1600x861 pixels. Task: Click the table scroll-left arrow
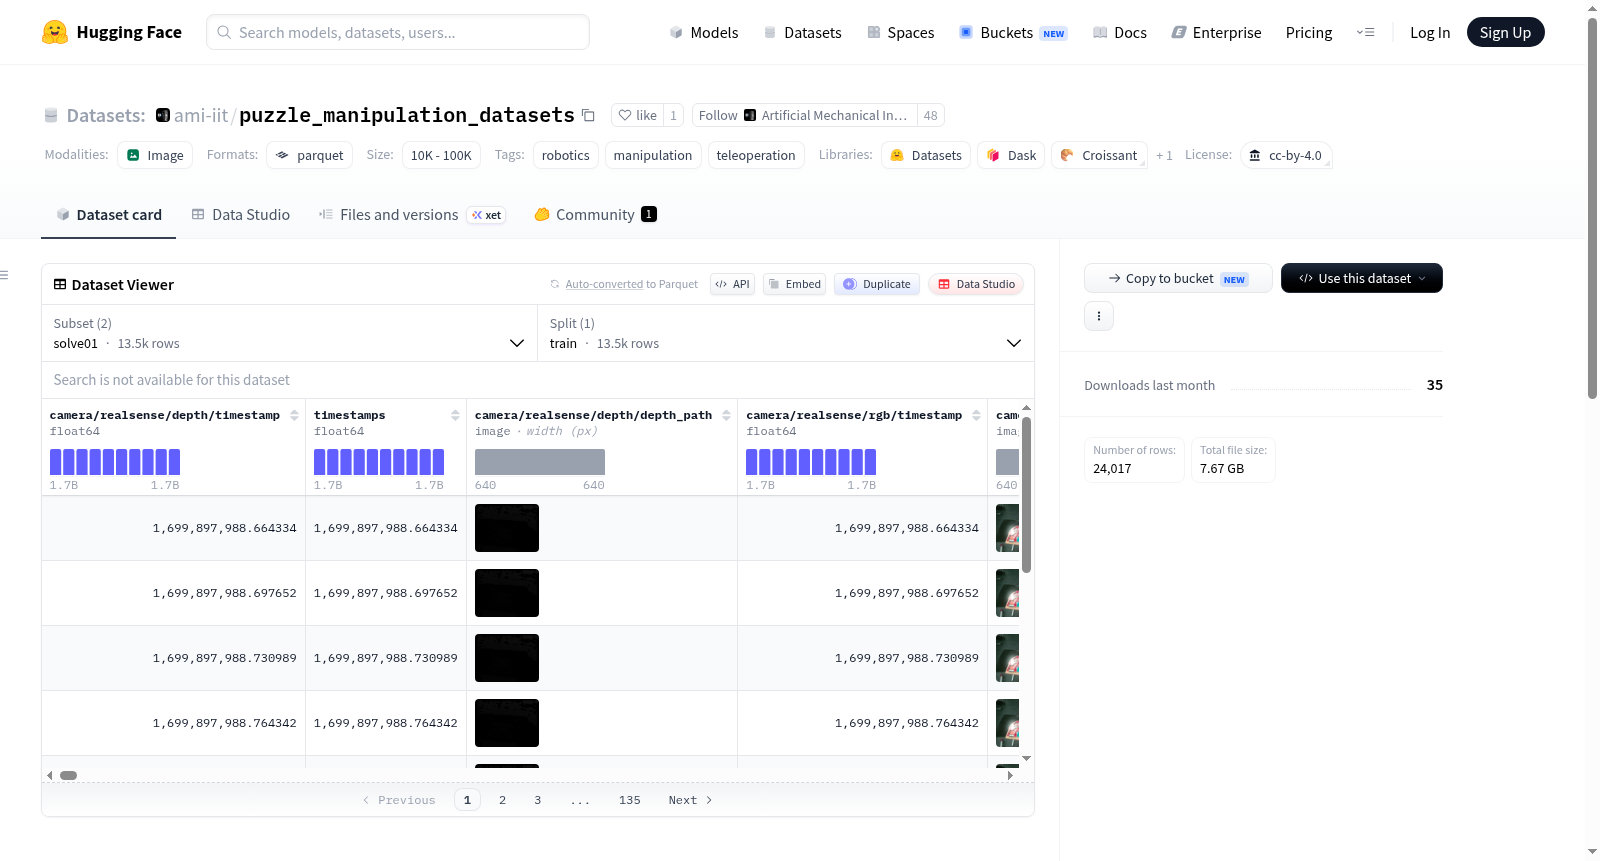pos(50,775)
